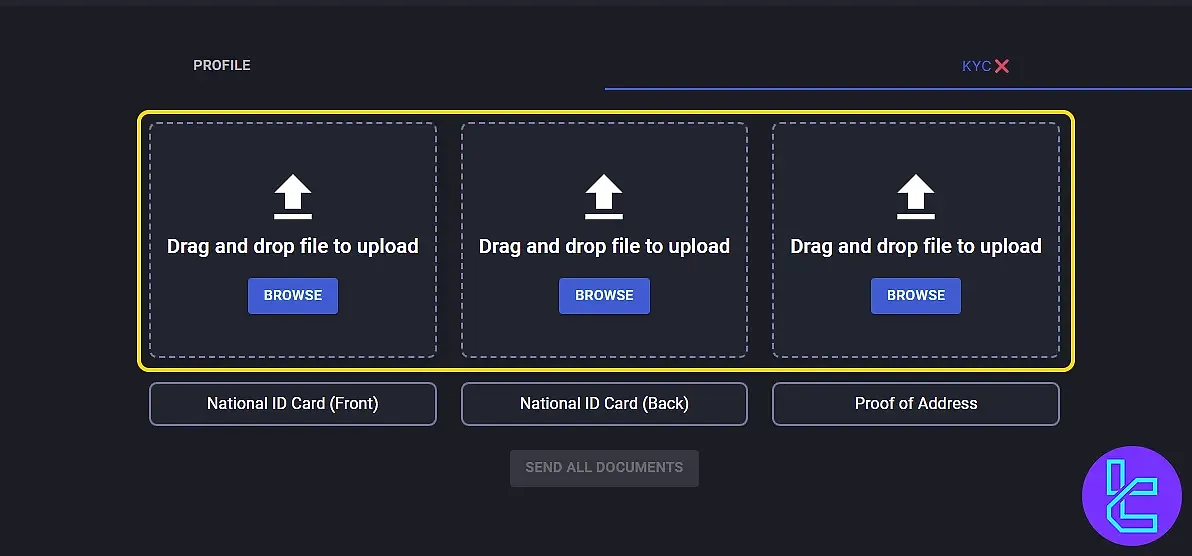Select the National ID Card (Front) label
Image resolution: width=1192 pixels, height=556 pixels.
tap(293, 404)
